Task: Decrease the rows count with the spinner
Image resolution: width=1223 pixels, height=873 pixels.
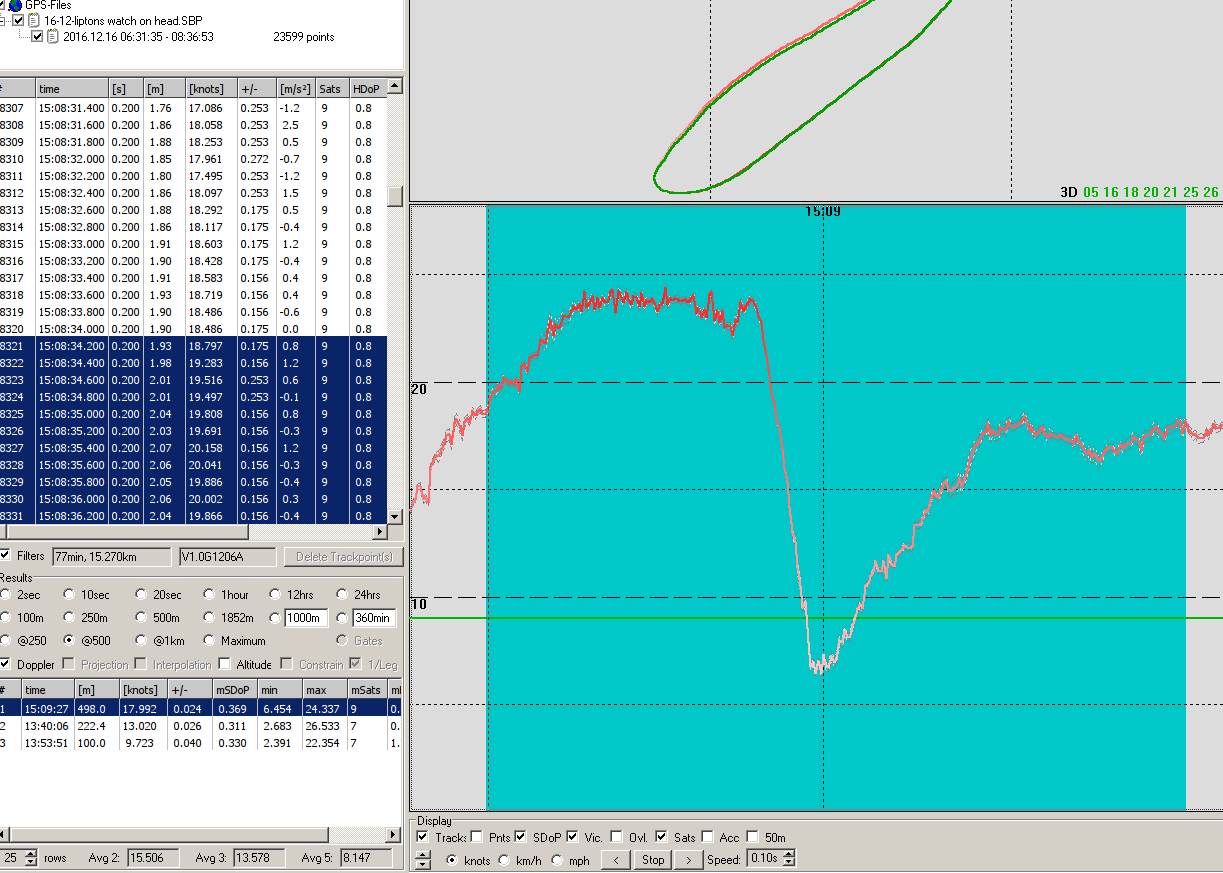Action: (30, 862)
